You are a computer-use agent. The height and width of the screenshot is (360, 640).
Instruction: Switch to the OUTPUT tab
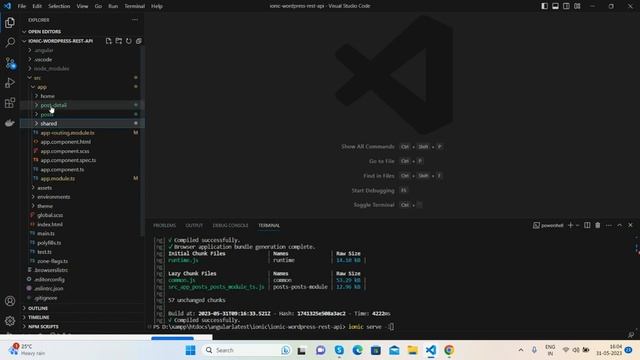pos(194,225)
